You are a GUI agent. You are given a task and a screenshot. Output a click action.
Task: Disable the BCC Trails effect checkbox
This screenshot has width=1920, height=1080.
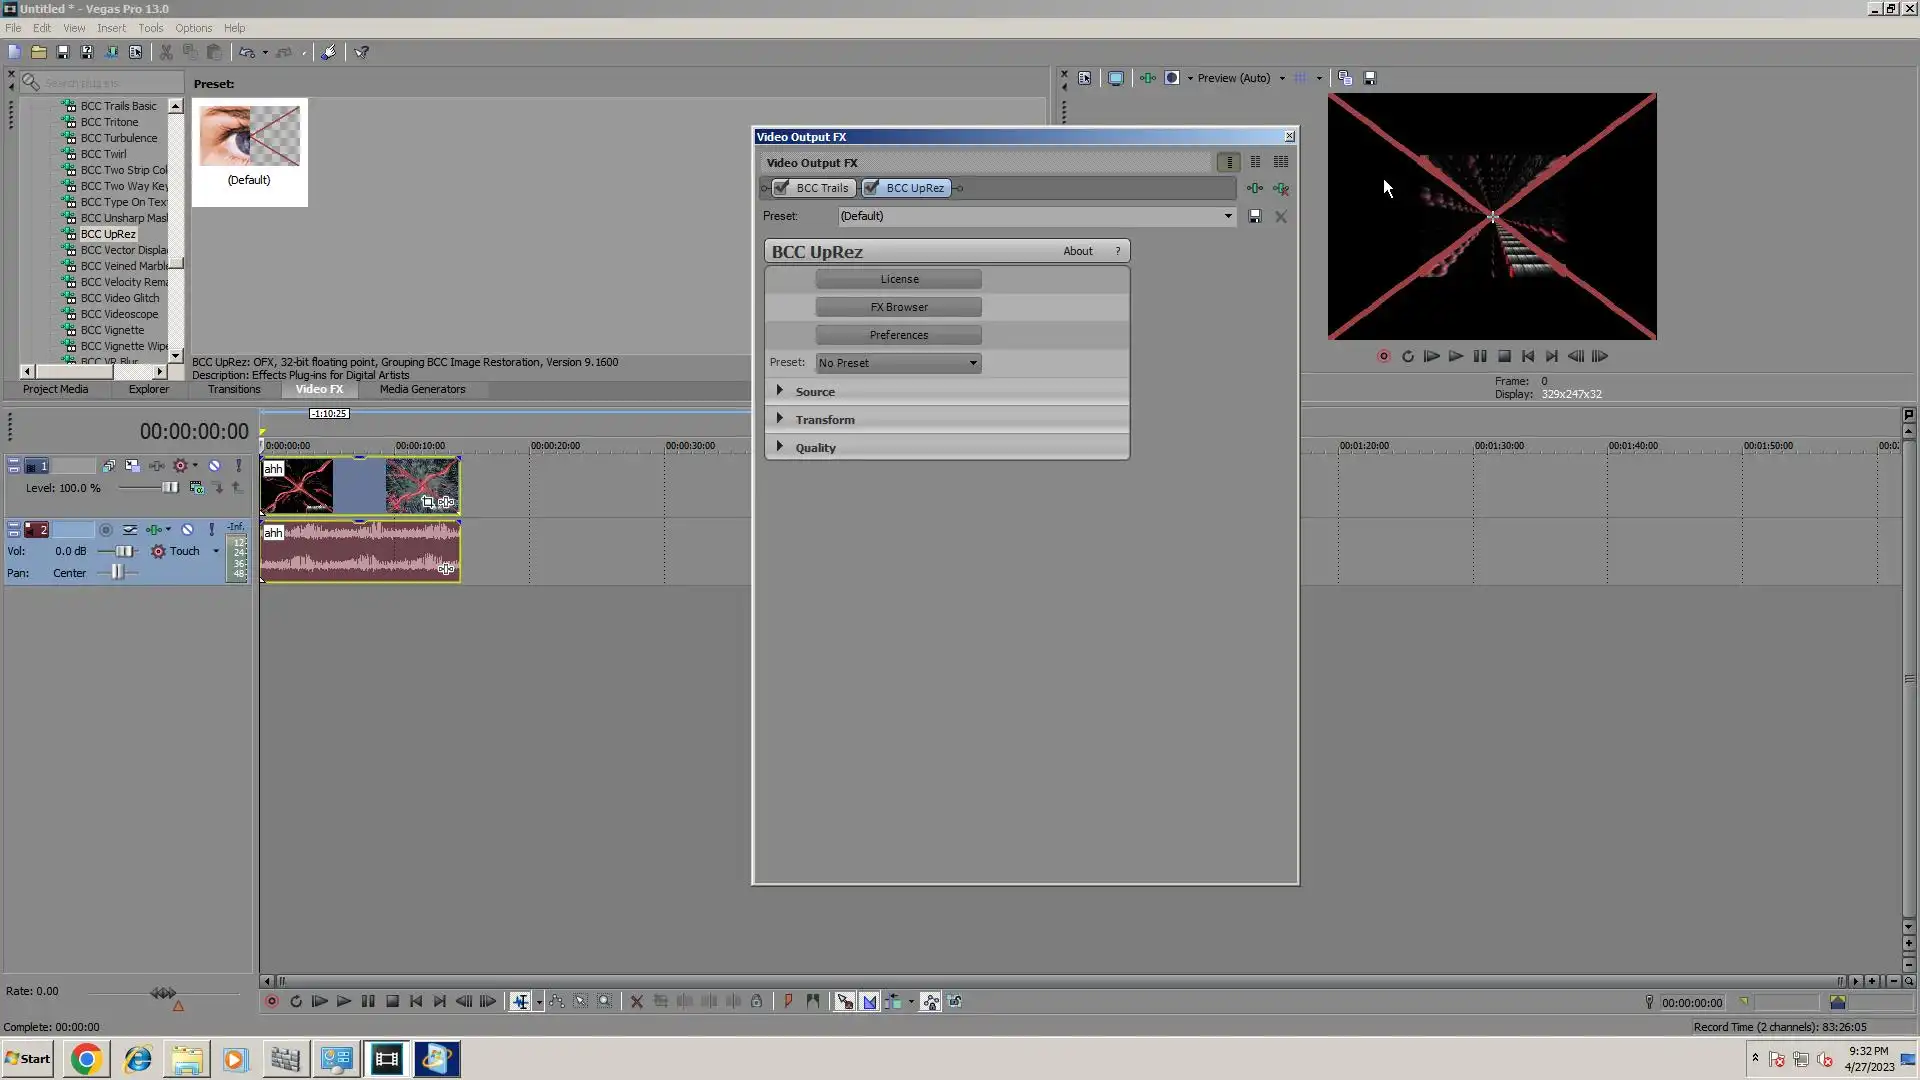pyautogui.click(x=782, y=188)
